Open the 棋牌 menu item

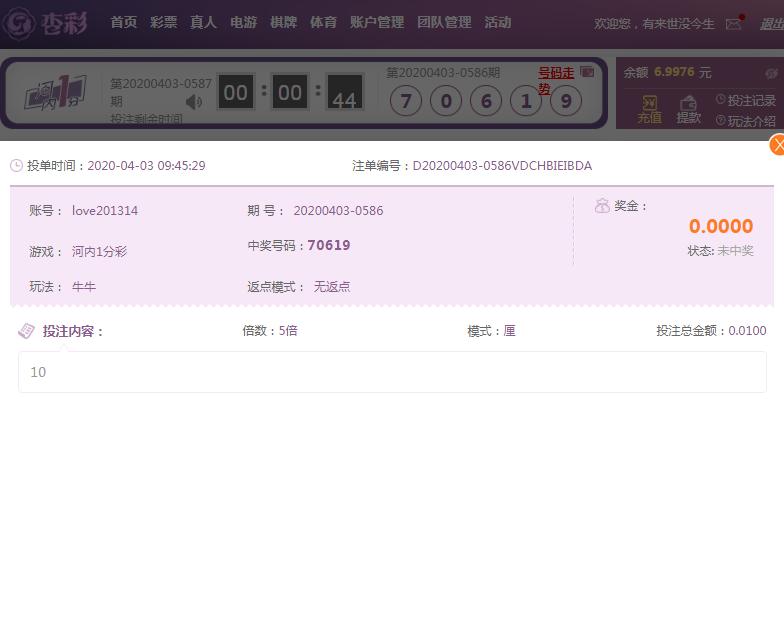[283, 22]
